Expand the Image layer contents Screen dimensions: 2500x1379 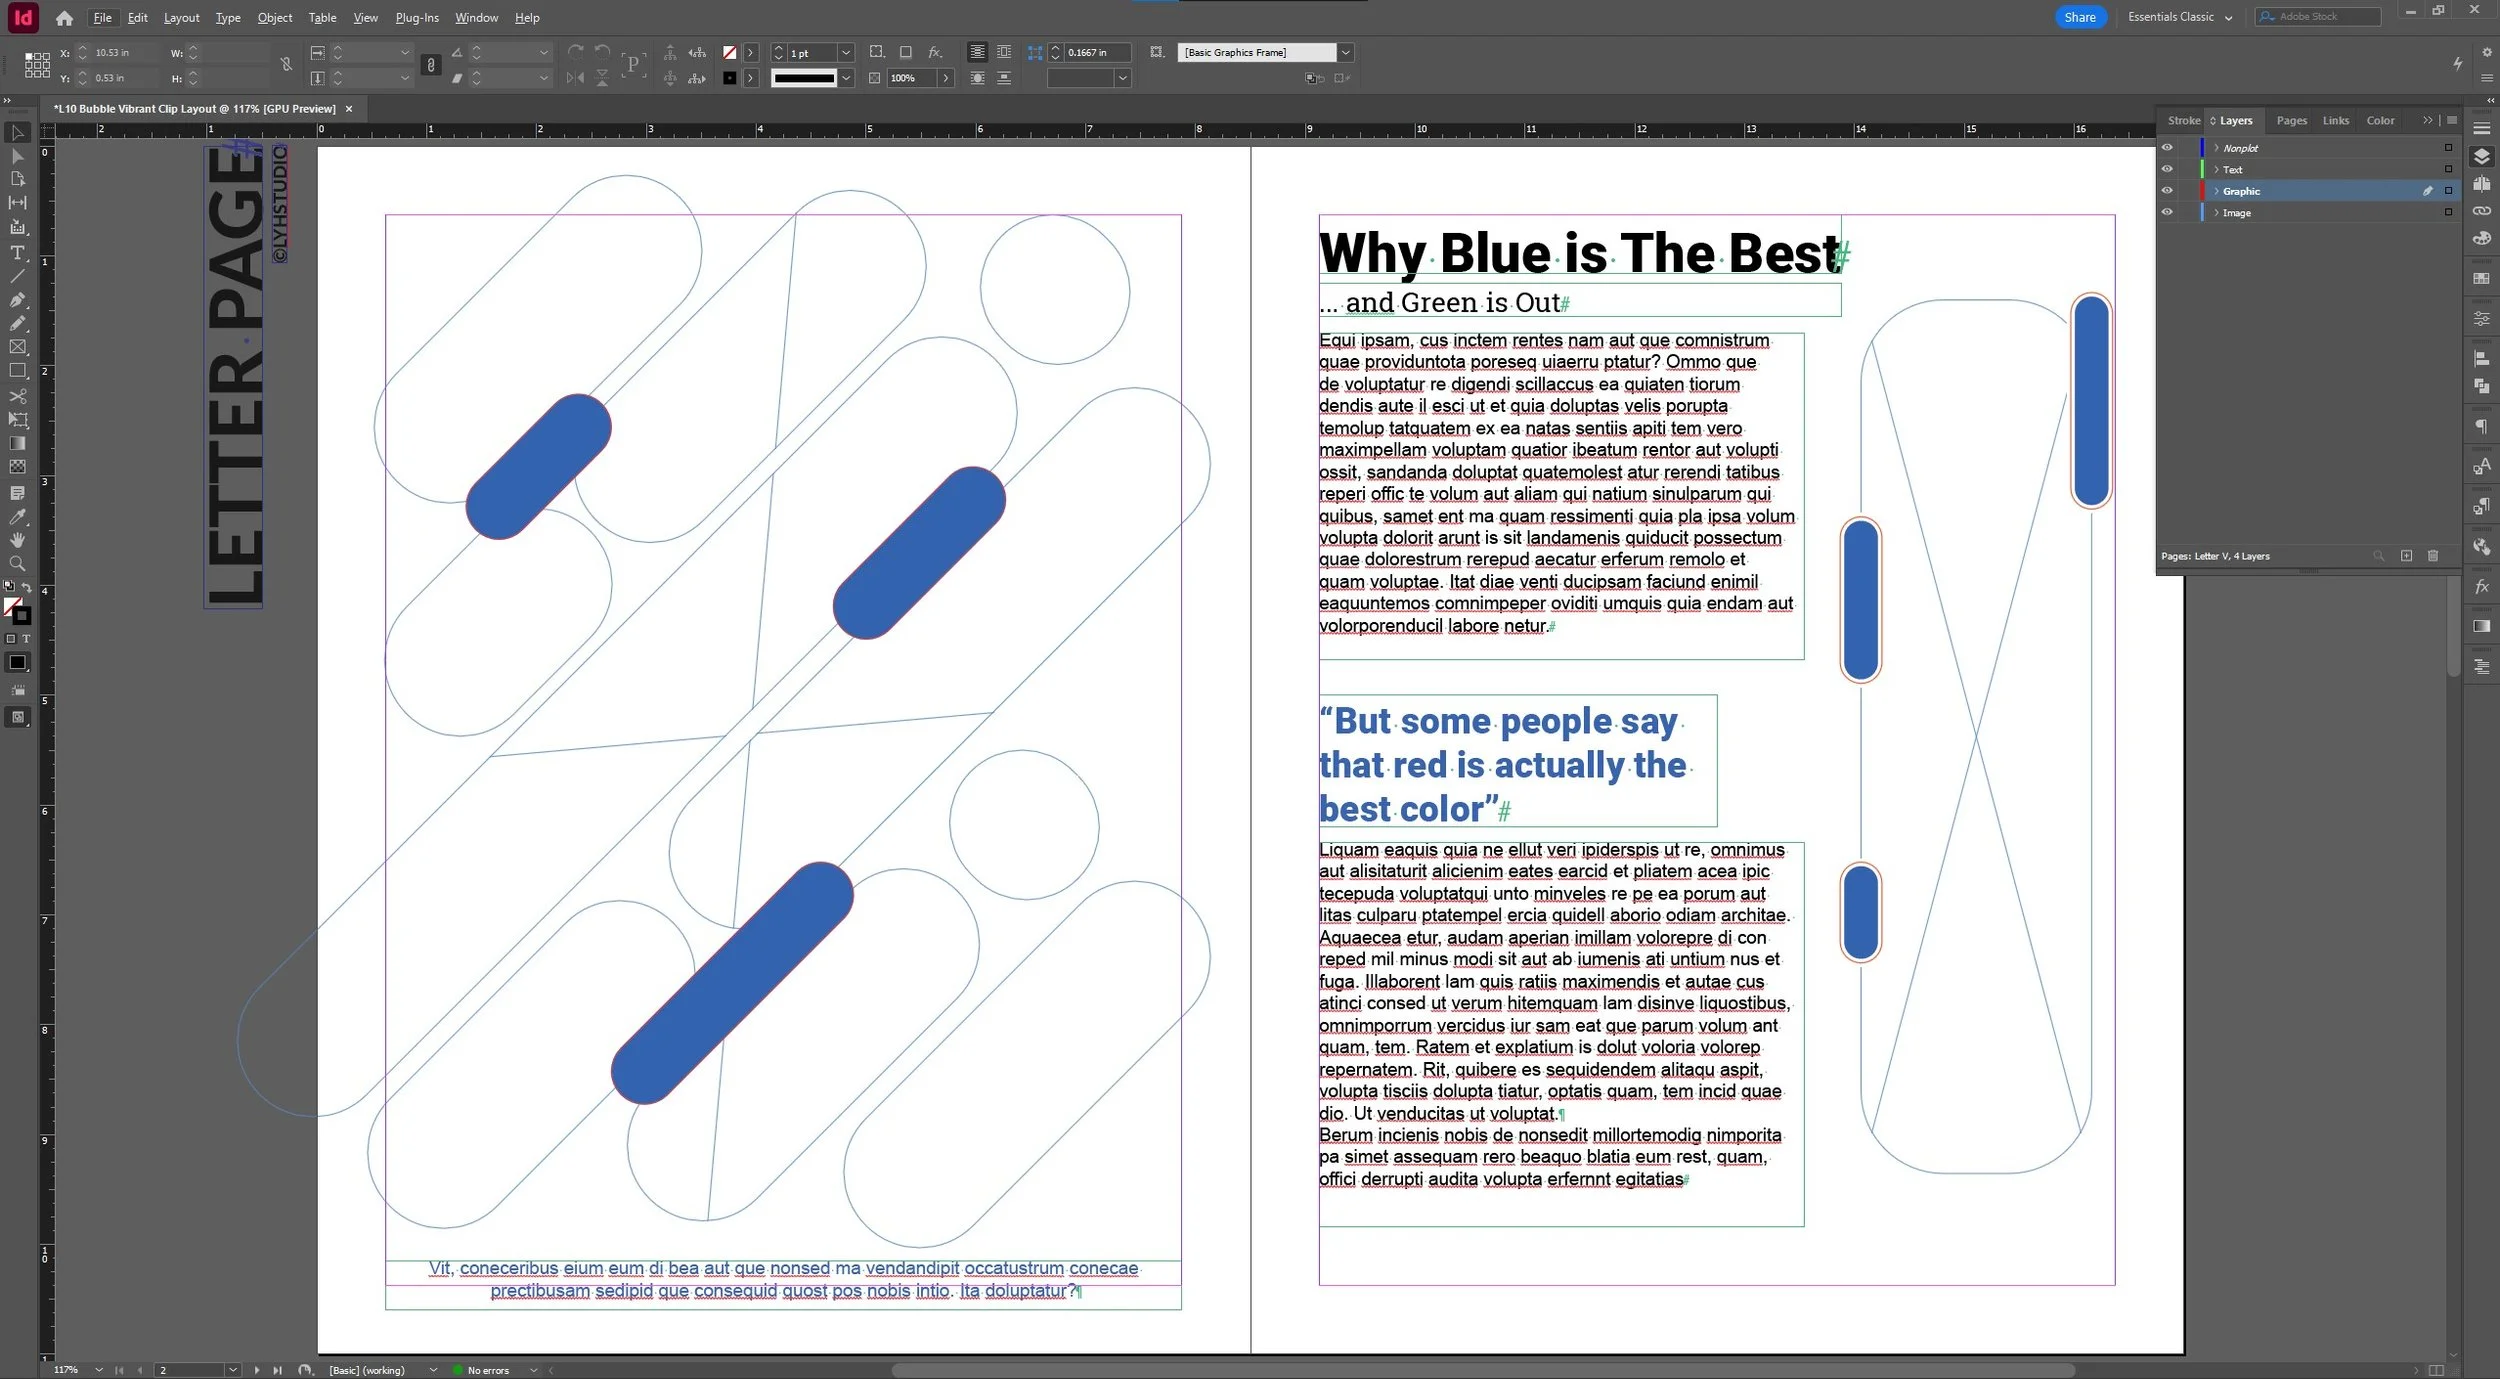[2216, 212]
